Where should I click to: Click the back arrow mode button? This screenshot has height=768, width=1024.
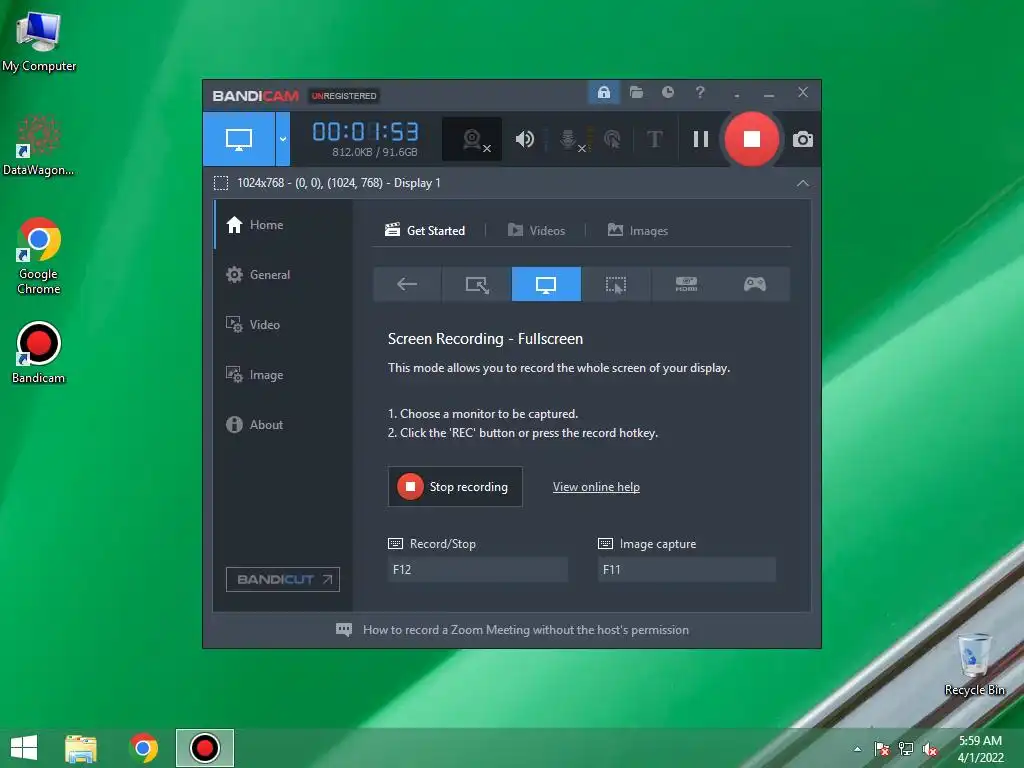click(407, 284)
